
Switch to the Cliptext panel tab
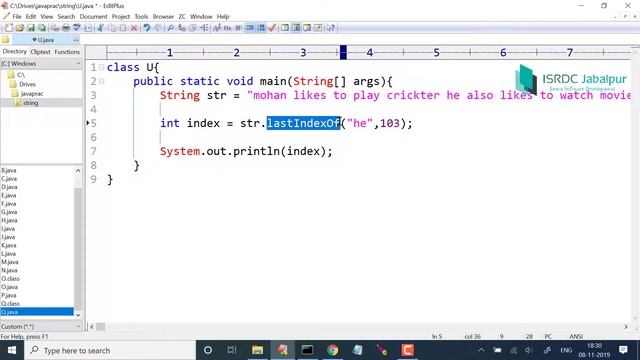40,52
